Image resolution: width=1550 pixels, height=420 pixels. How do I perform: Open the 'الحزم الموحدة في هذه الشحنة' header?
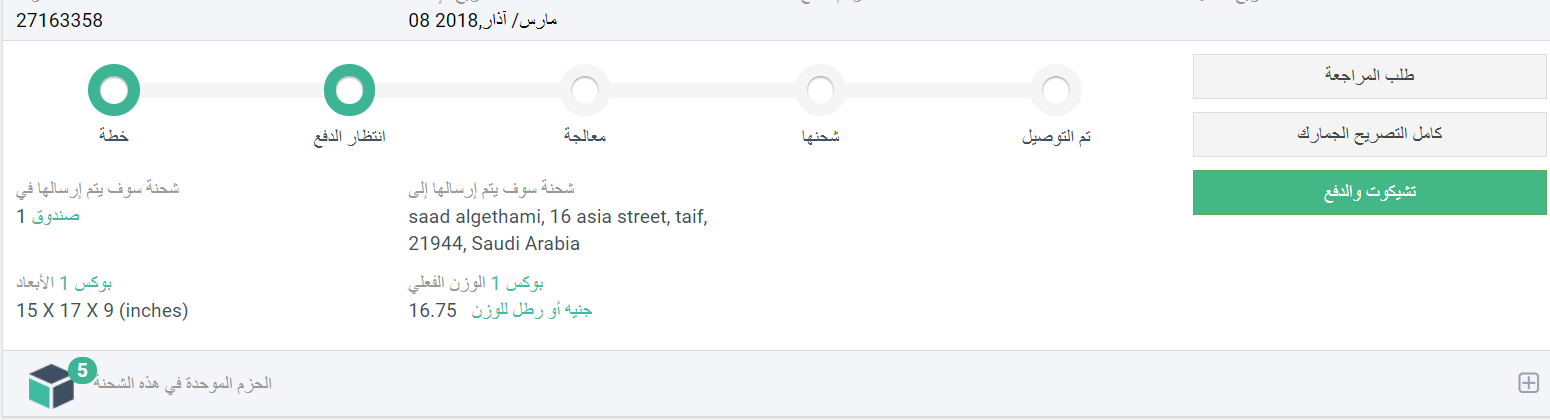(183, 384)
